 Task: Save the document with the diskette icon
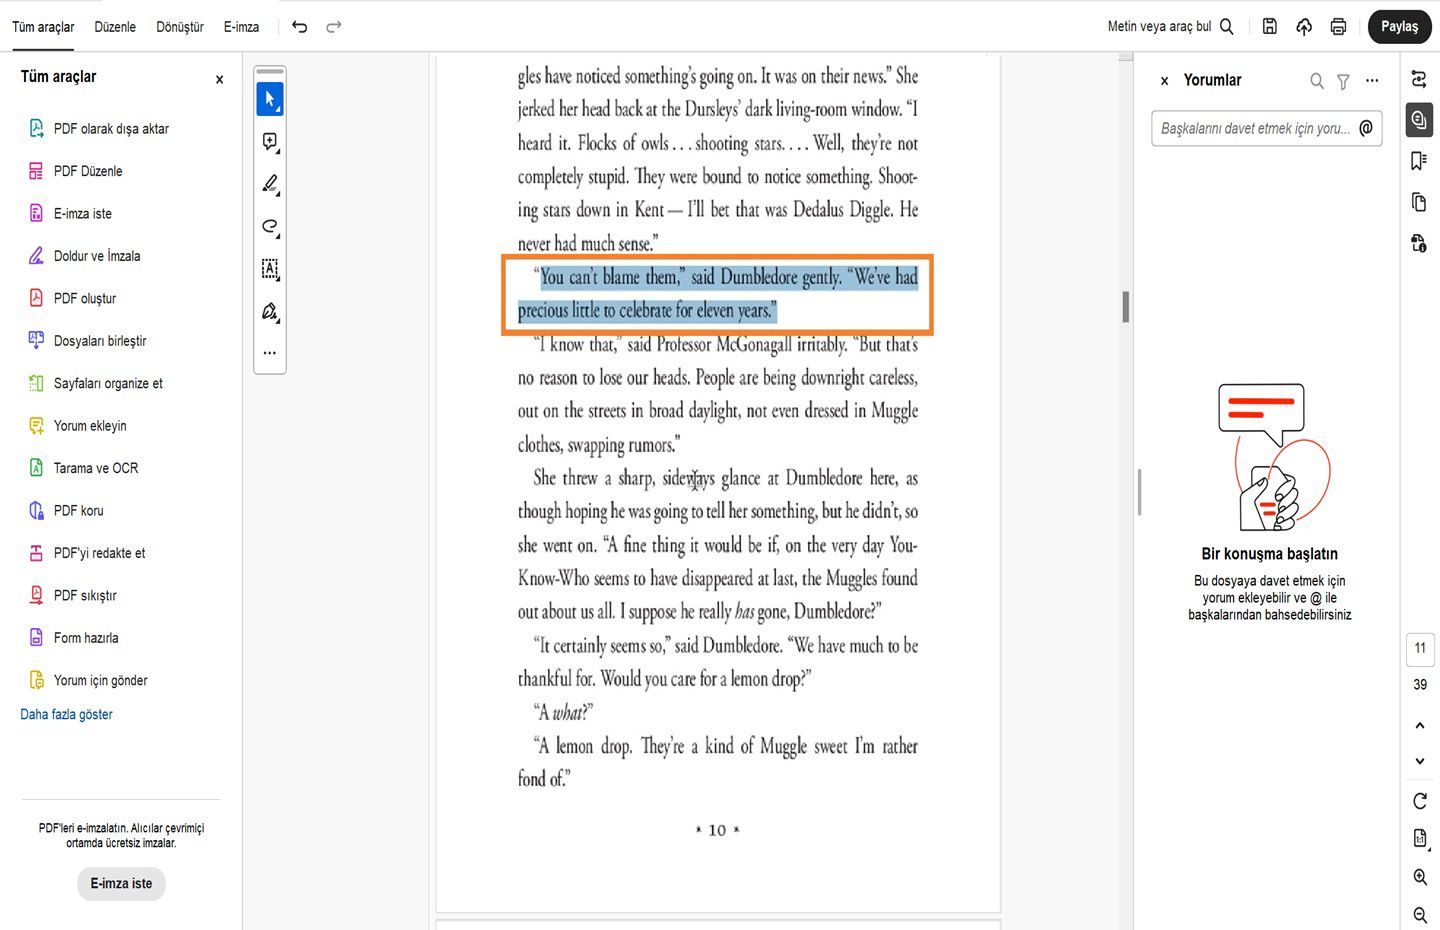point(1270,27)
